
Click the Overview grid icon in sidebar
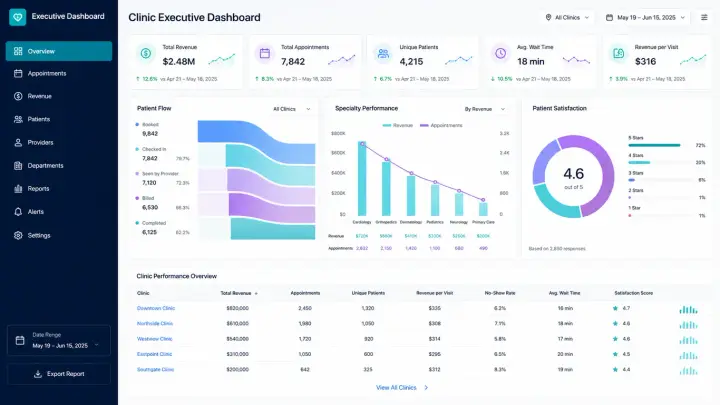click(x=18, y=51)
